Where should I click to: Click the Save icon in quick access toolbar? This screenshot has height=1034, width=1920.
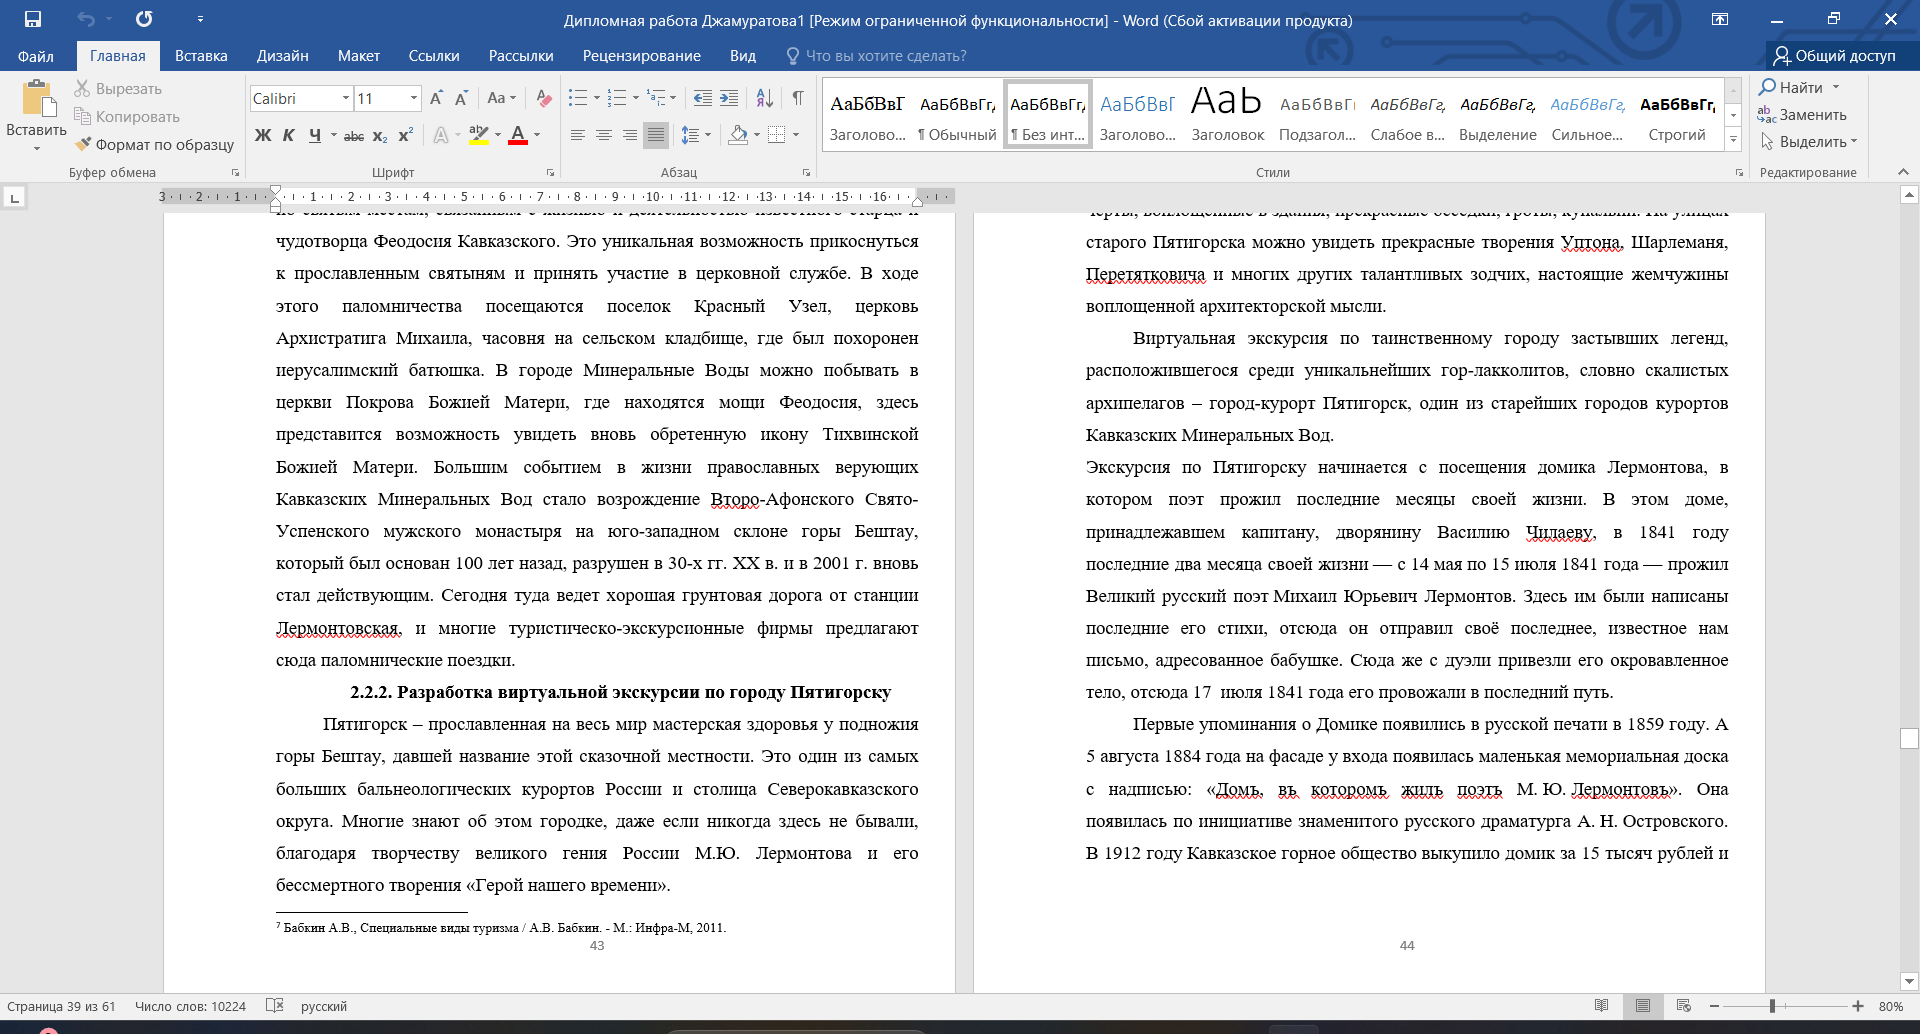[x=33, y=19]
